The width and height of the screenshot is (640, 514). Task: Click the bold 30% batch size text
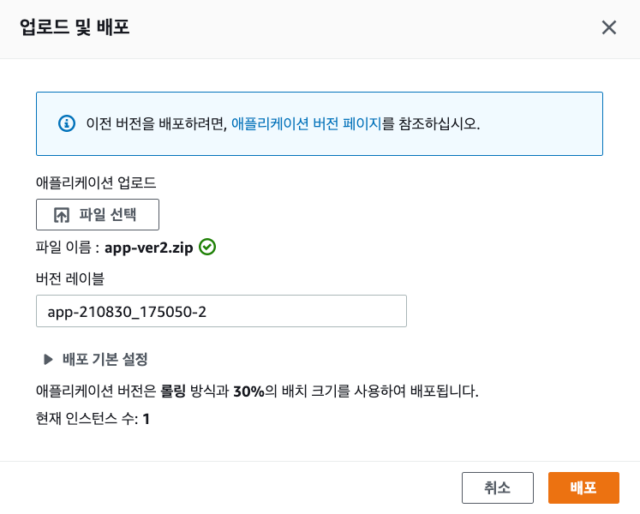point(249,391)
